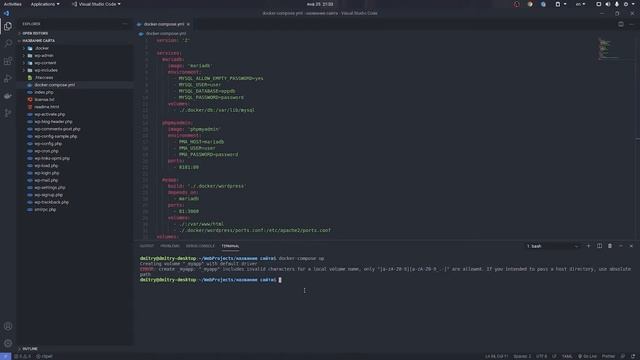This screenshot has width=640, height=360.
Task: Click the clock in the top bar
Action: click(320, 4)
